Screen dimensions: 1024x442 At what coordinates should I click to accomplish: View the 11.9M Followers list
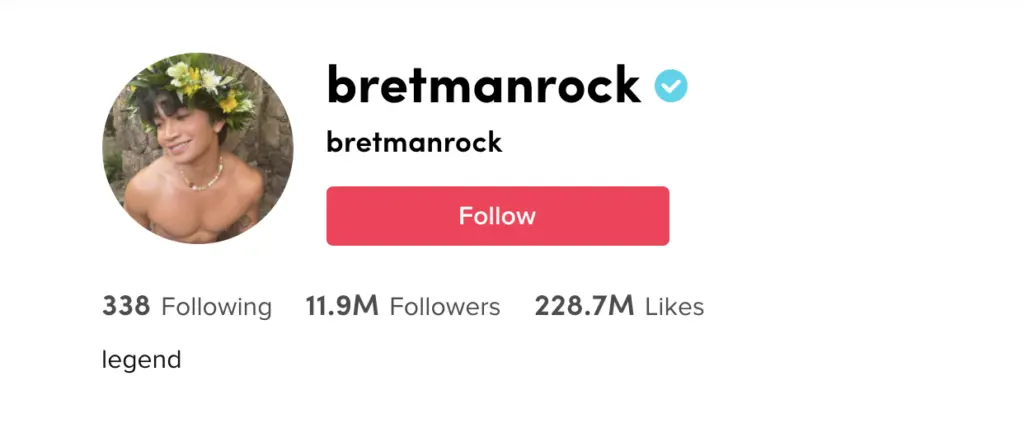403,306
